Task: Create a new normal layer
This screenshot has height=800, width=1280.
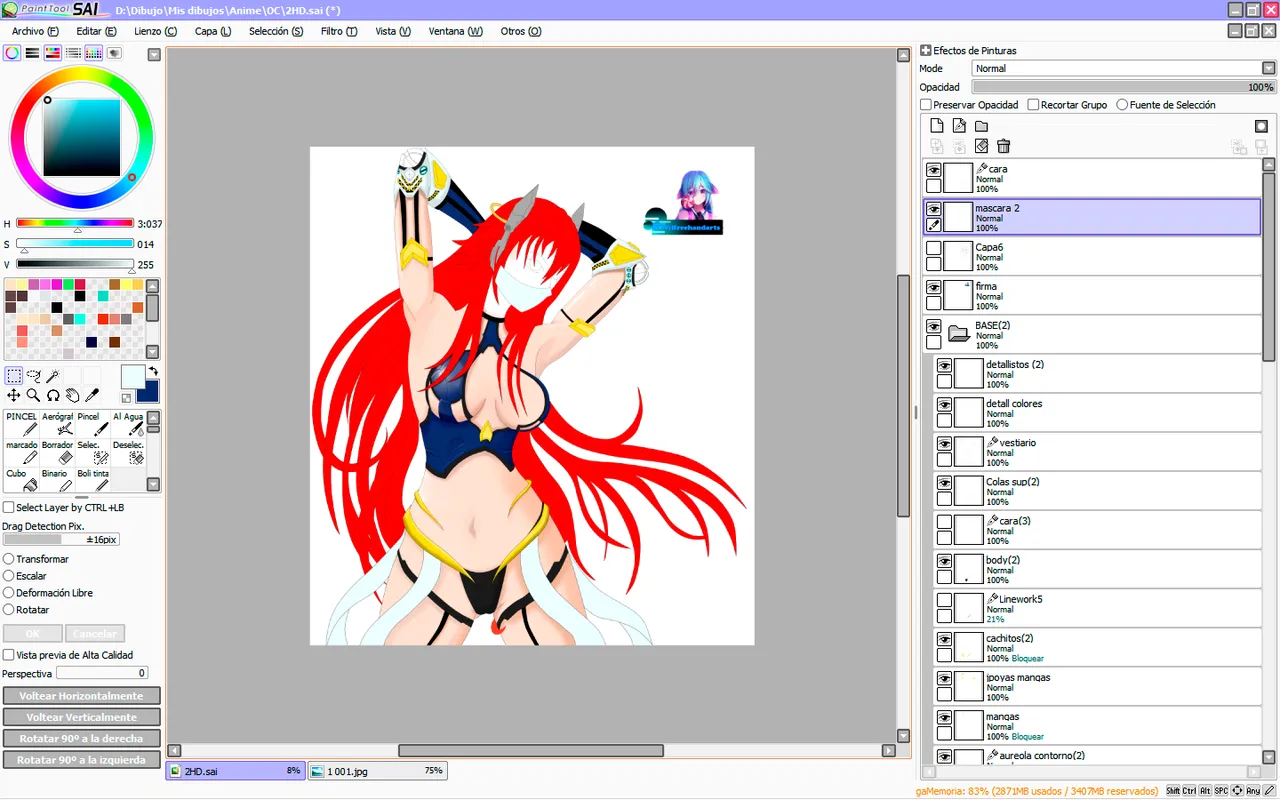Action: (x=937, y=126)
